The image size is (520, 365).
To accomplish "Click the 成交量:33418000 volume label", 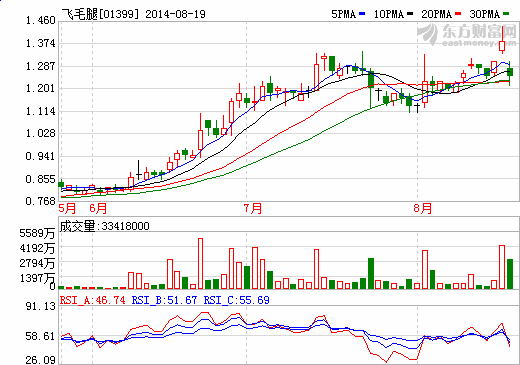I will pyautogui.click(x=104, y=226).
